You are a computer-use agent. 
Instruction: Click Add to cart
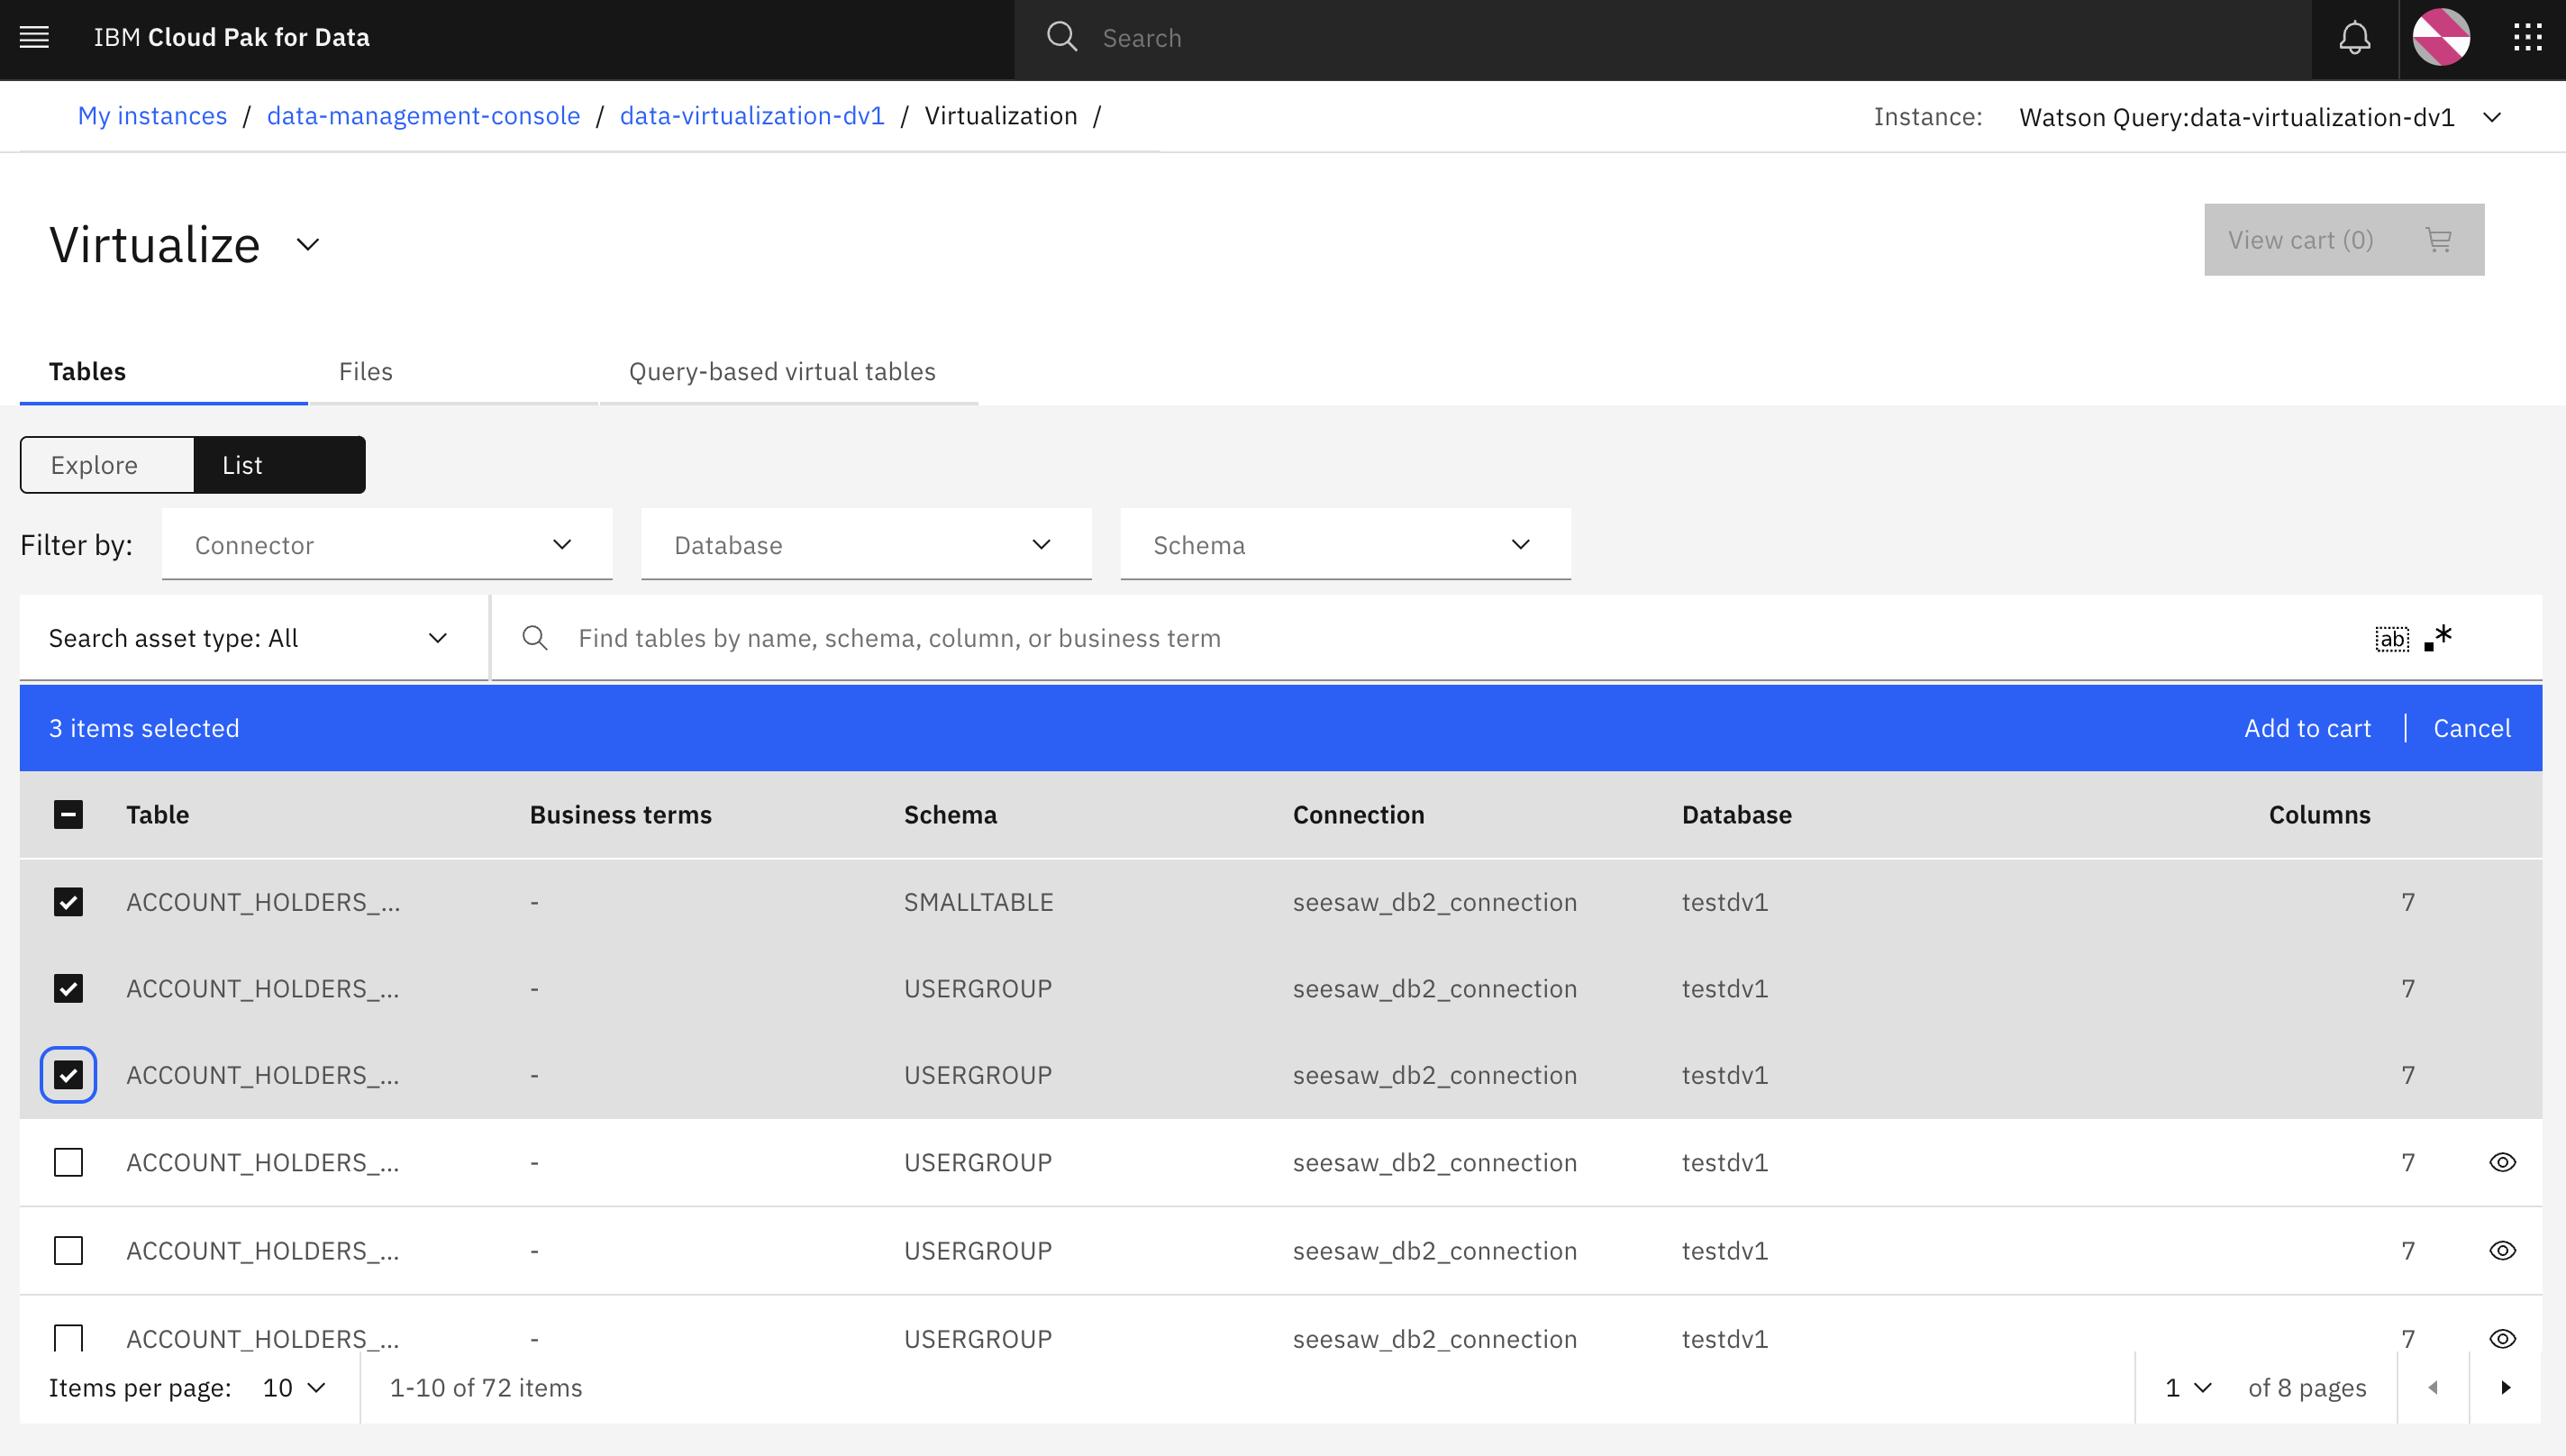[x=2307, y=728]
